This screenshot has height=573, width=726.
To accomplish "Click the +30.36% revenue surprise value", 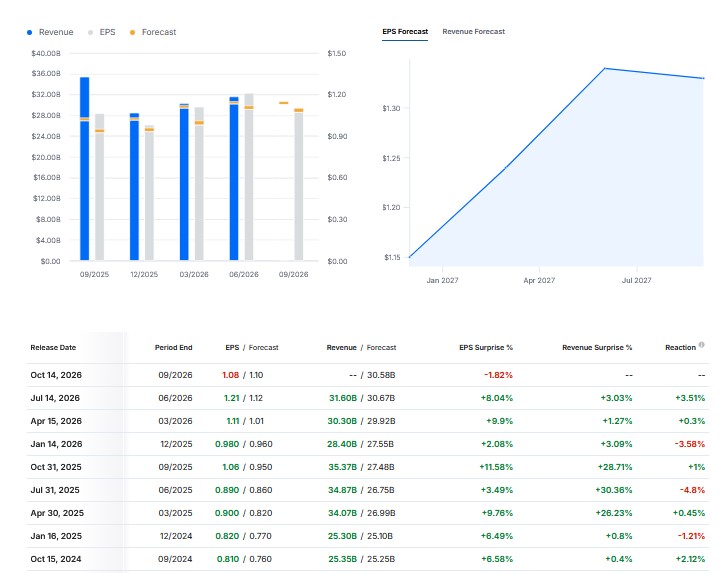I will click(613, 490).
